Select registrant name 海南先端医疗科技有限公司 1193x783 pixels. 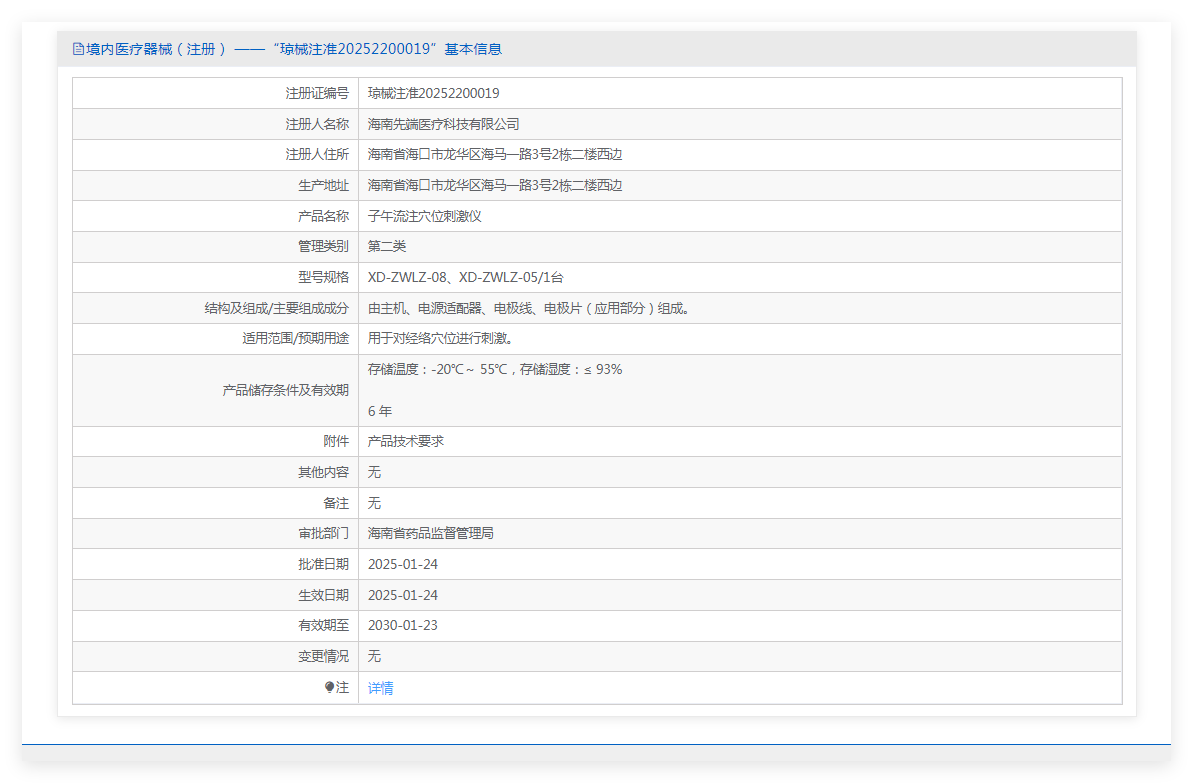point(443,124)
